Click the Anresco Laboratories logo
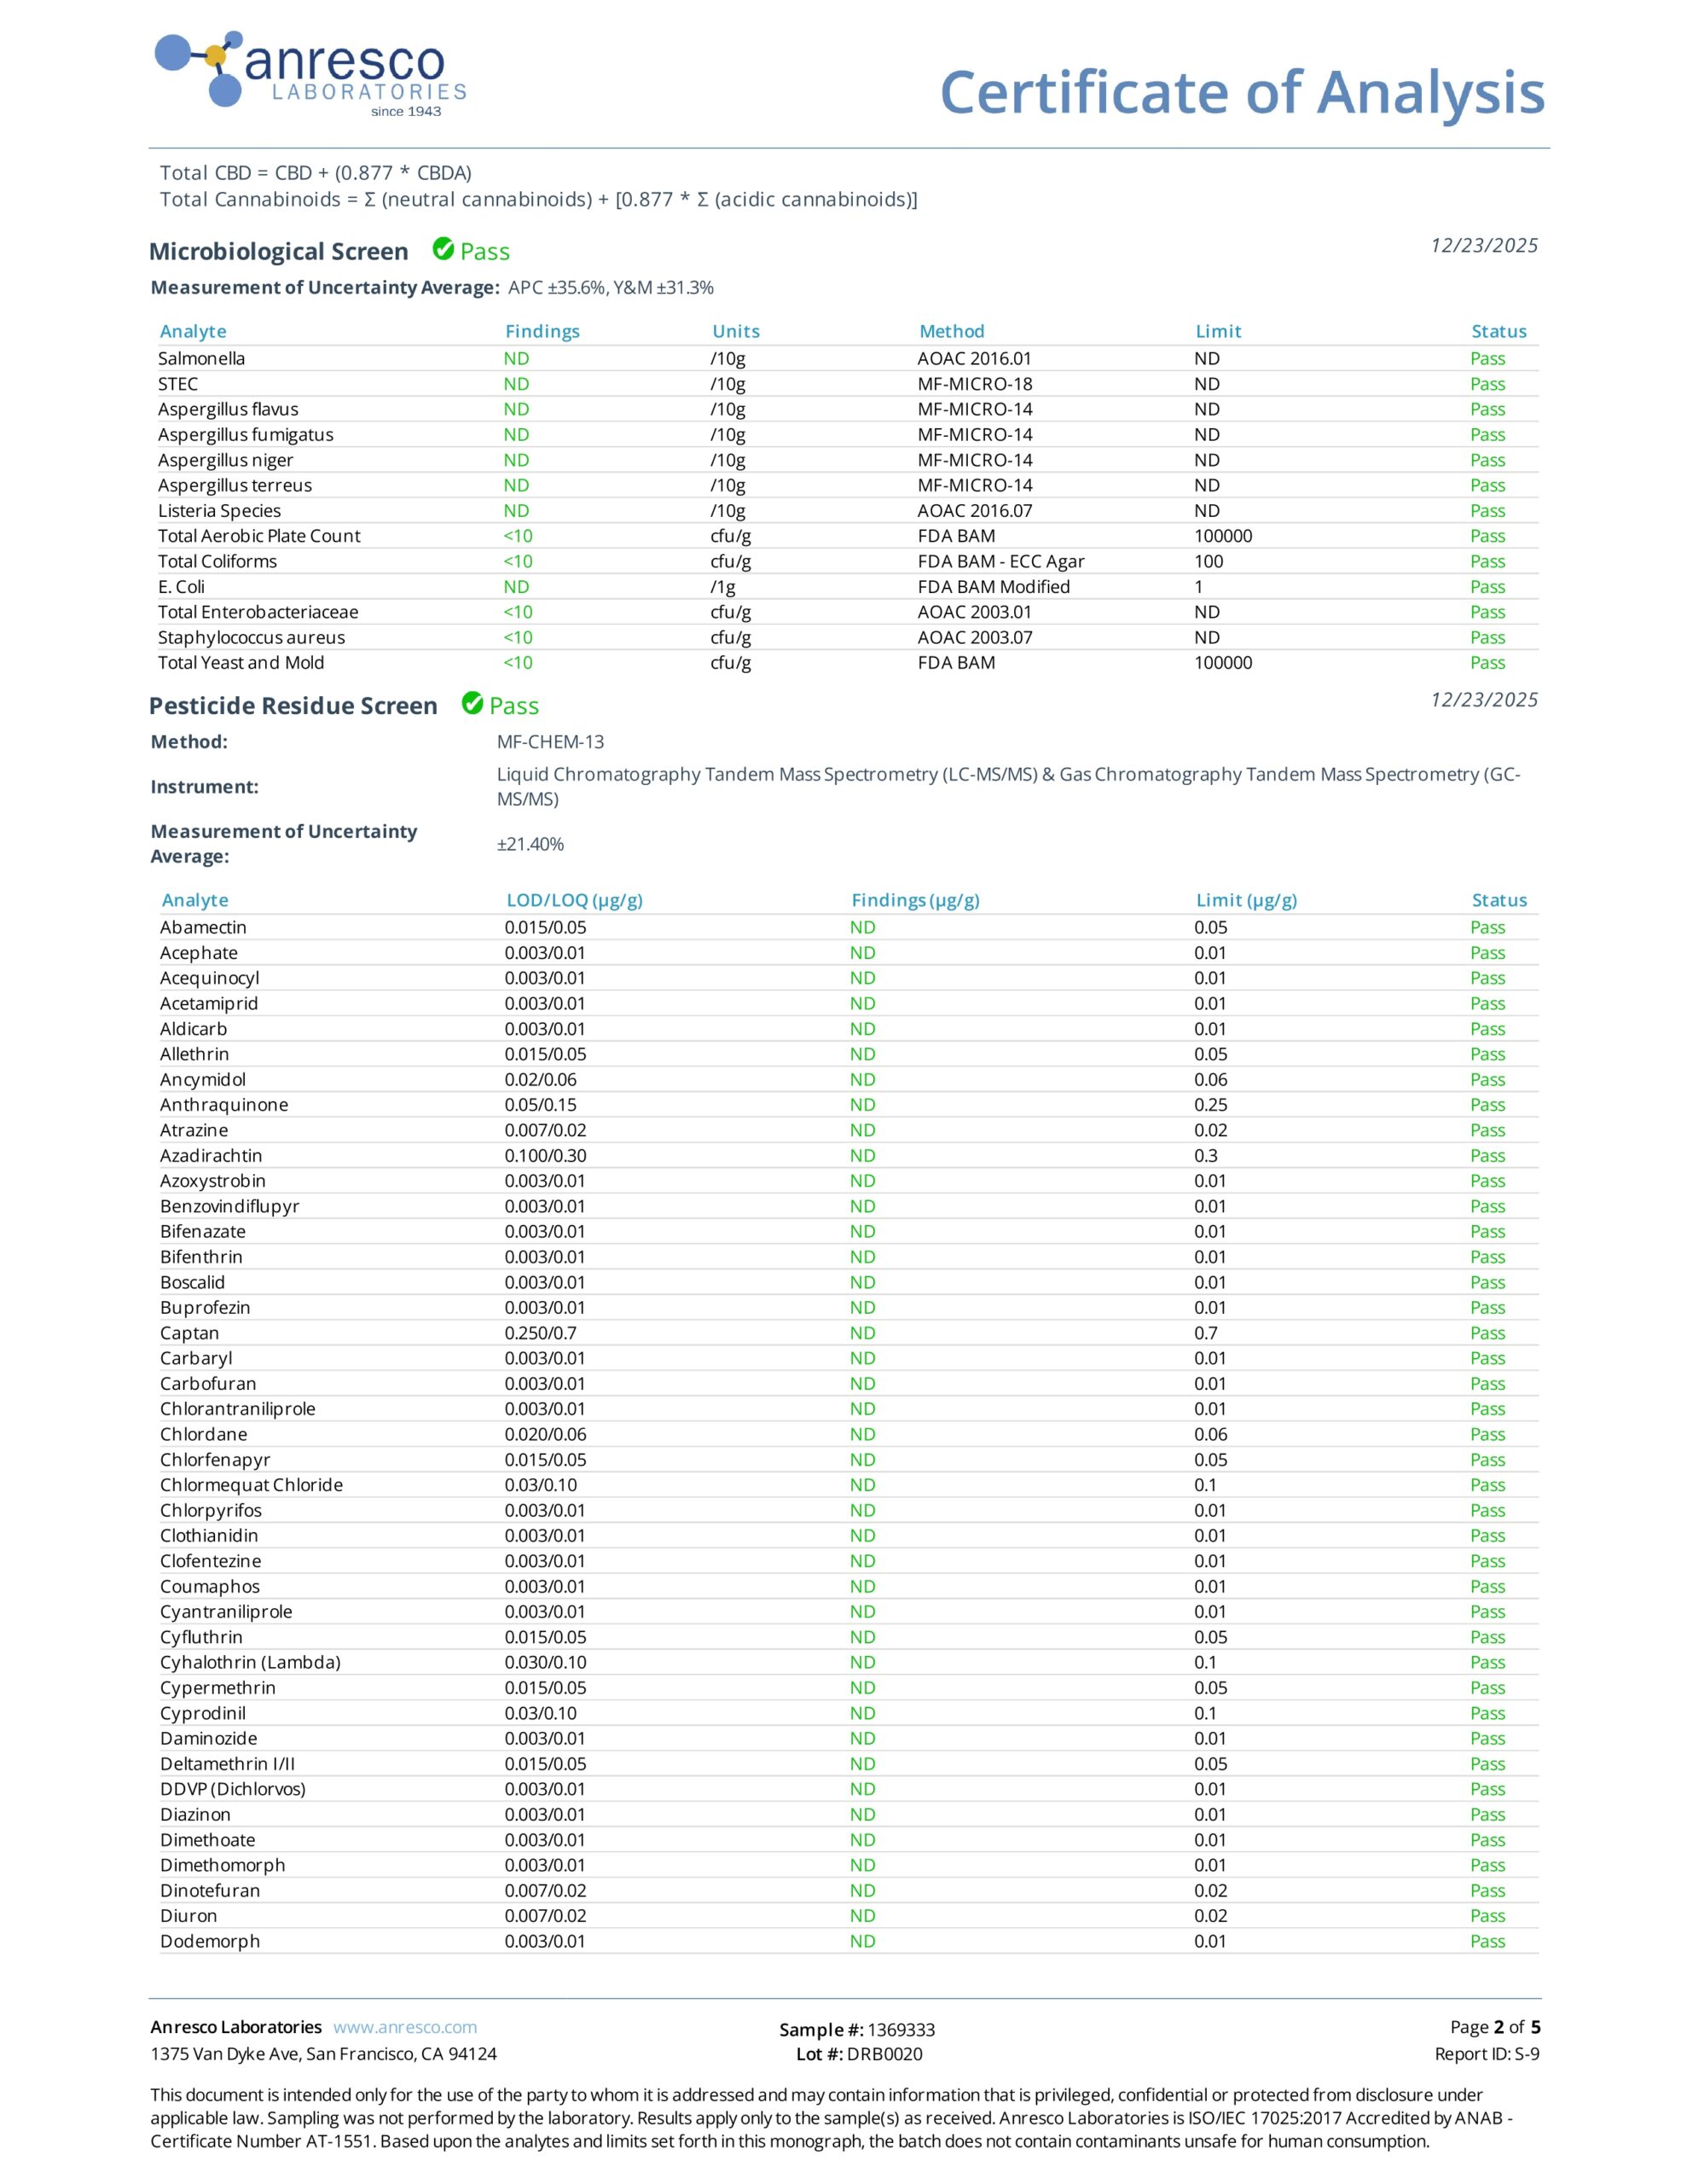 tap(310, 75)
